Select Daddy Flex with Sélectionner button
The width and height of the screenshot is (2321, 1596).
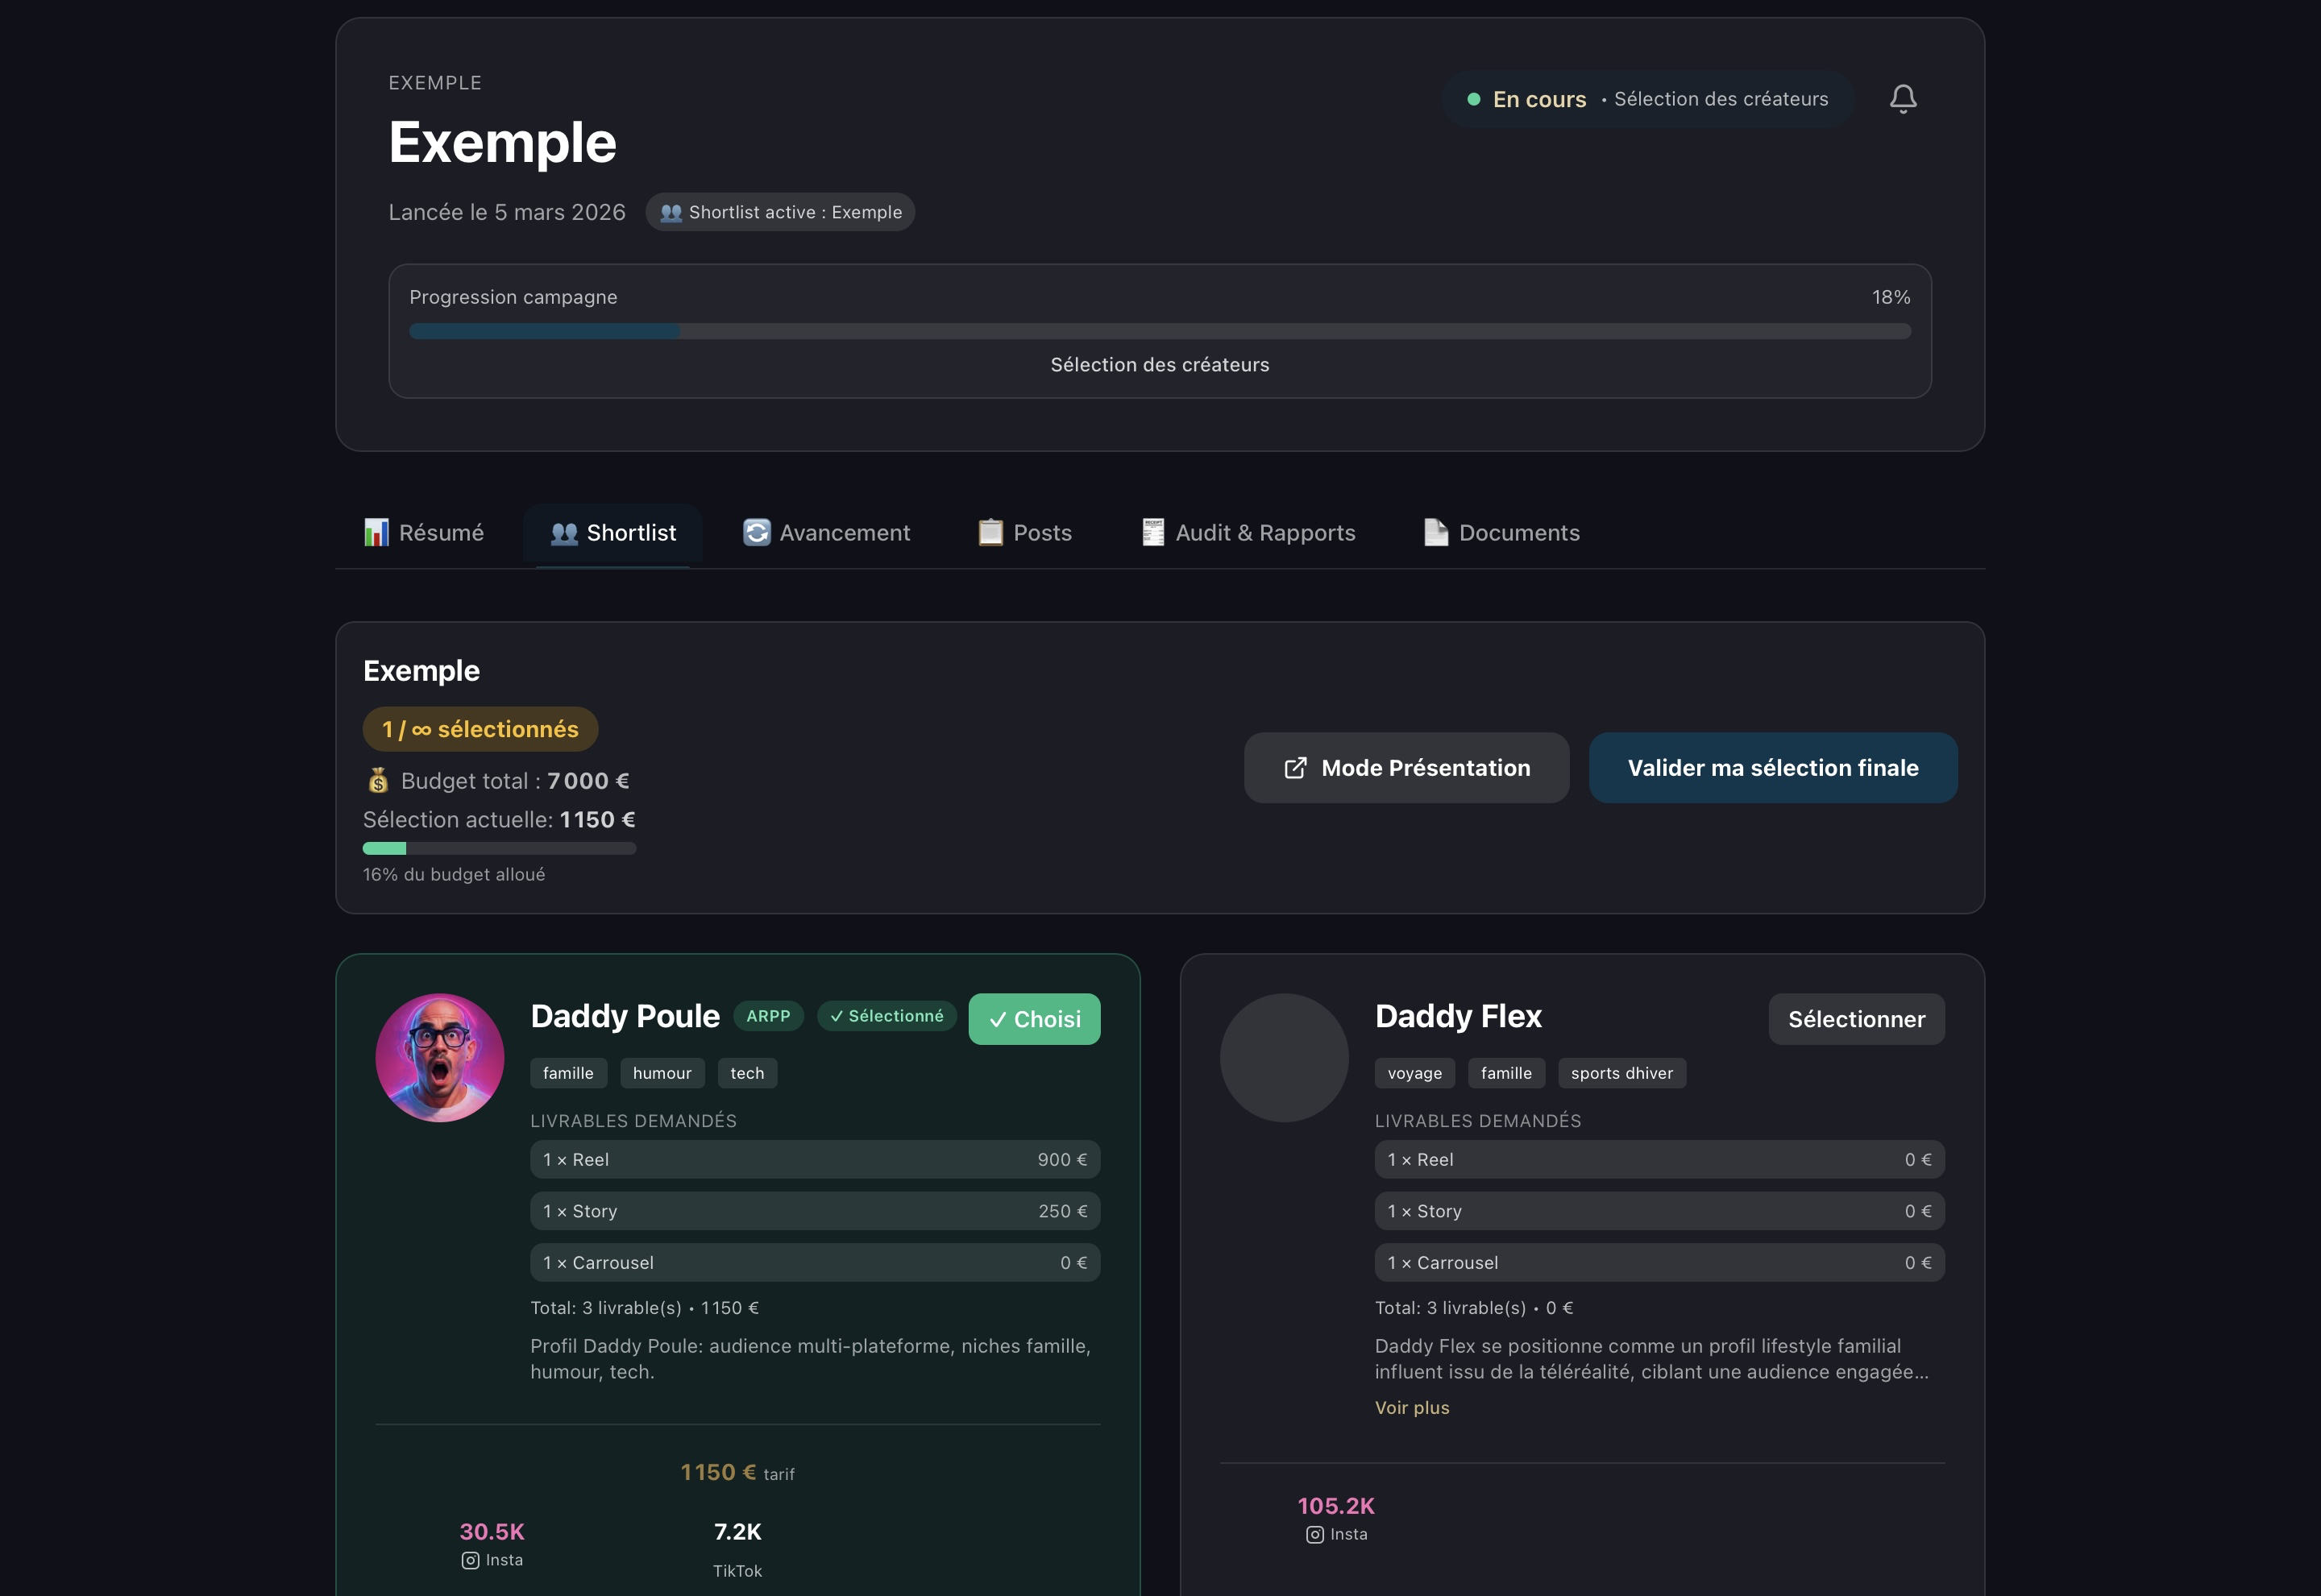coord(1856,1019)
